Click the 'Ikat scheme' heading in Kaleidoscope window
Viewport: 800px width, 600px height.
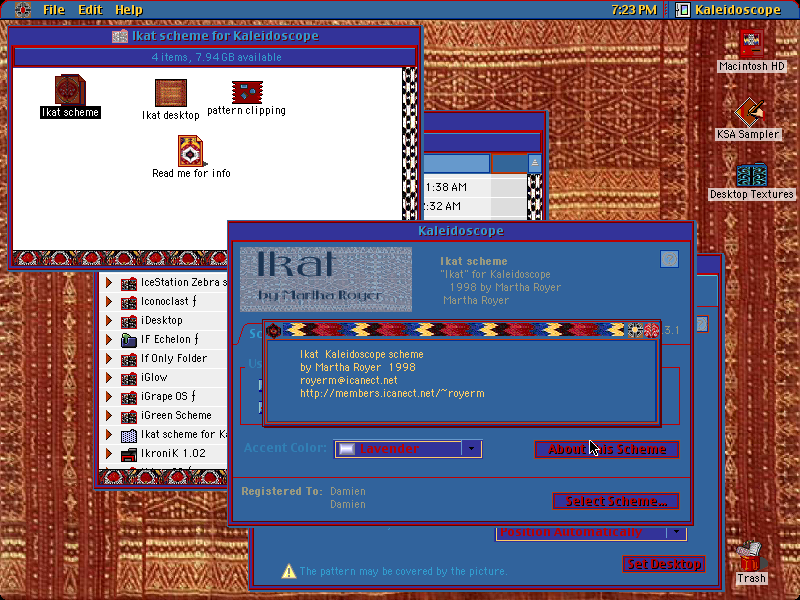[473, 261]
